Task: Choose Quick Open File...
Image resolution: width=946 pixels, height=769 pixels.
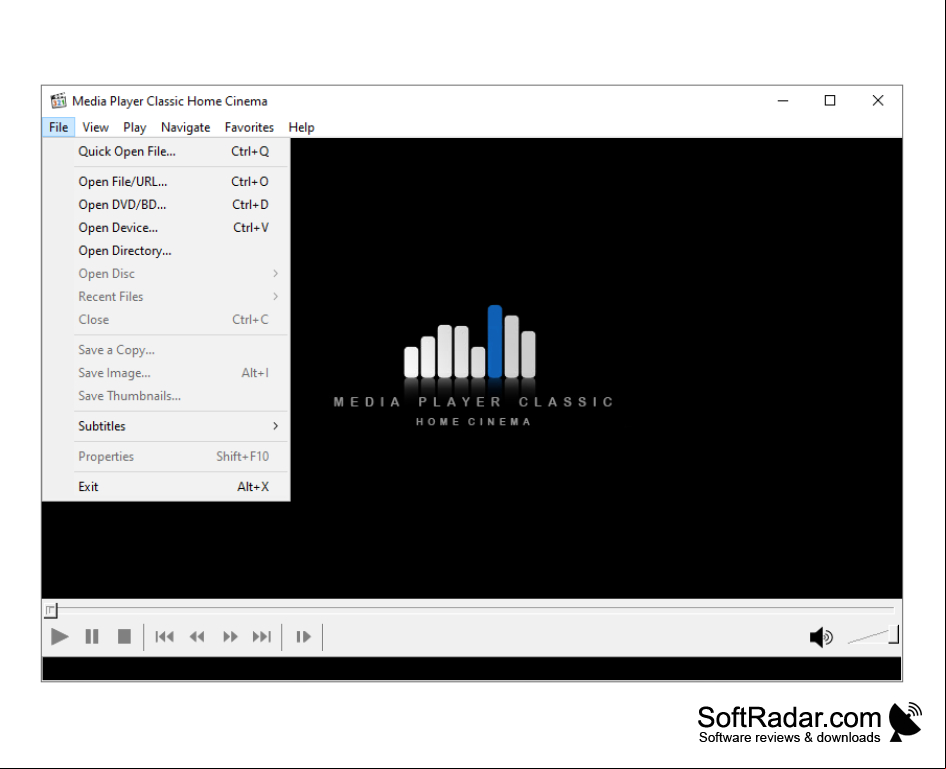Action: click(x=166, y=151)
